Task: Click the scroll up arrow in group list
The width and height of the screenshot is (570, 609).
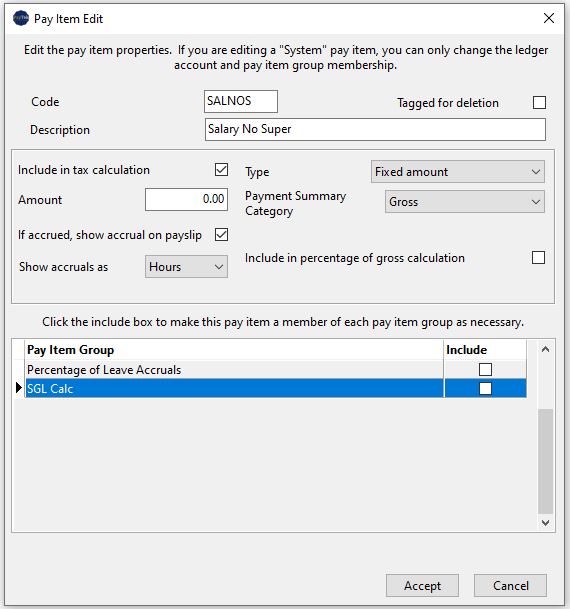Action: 546,349
